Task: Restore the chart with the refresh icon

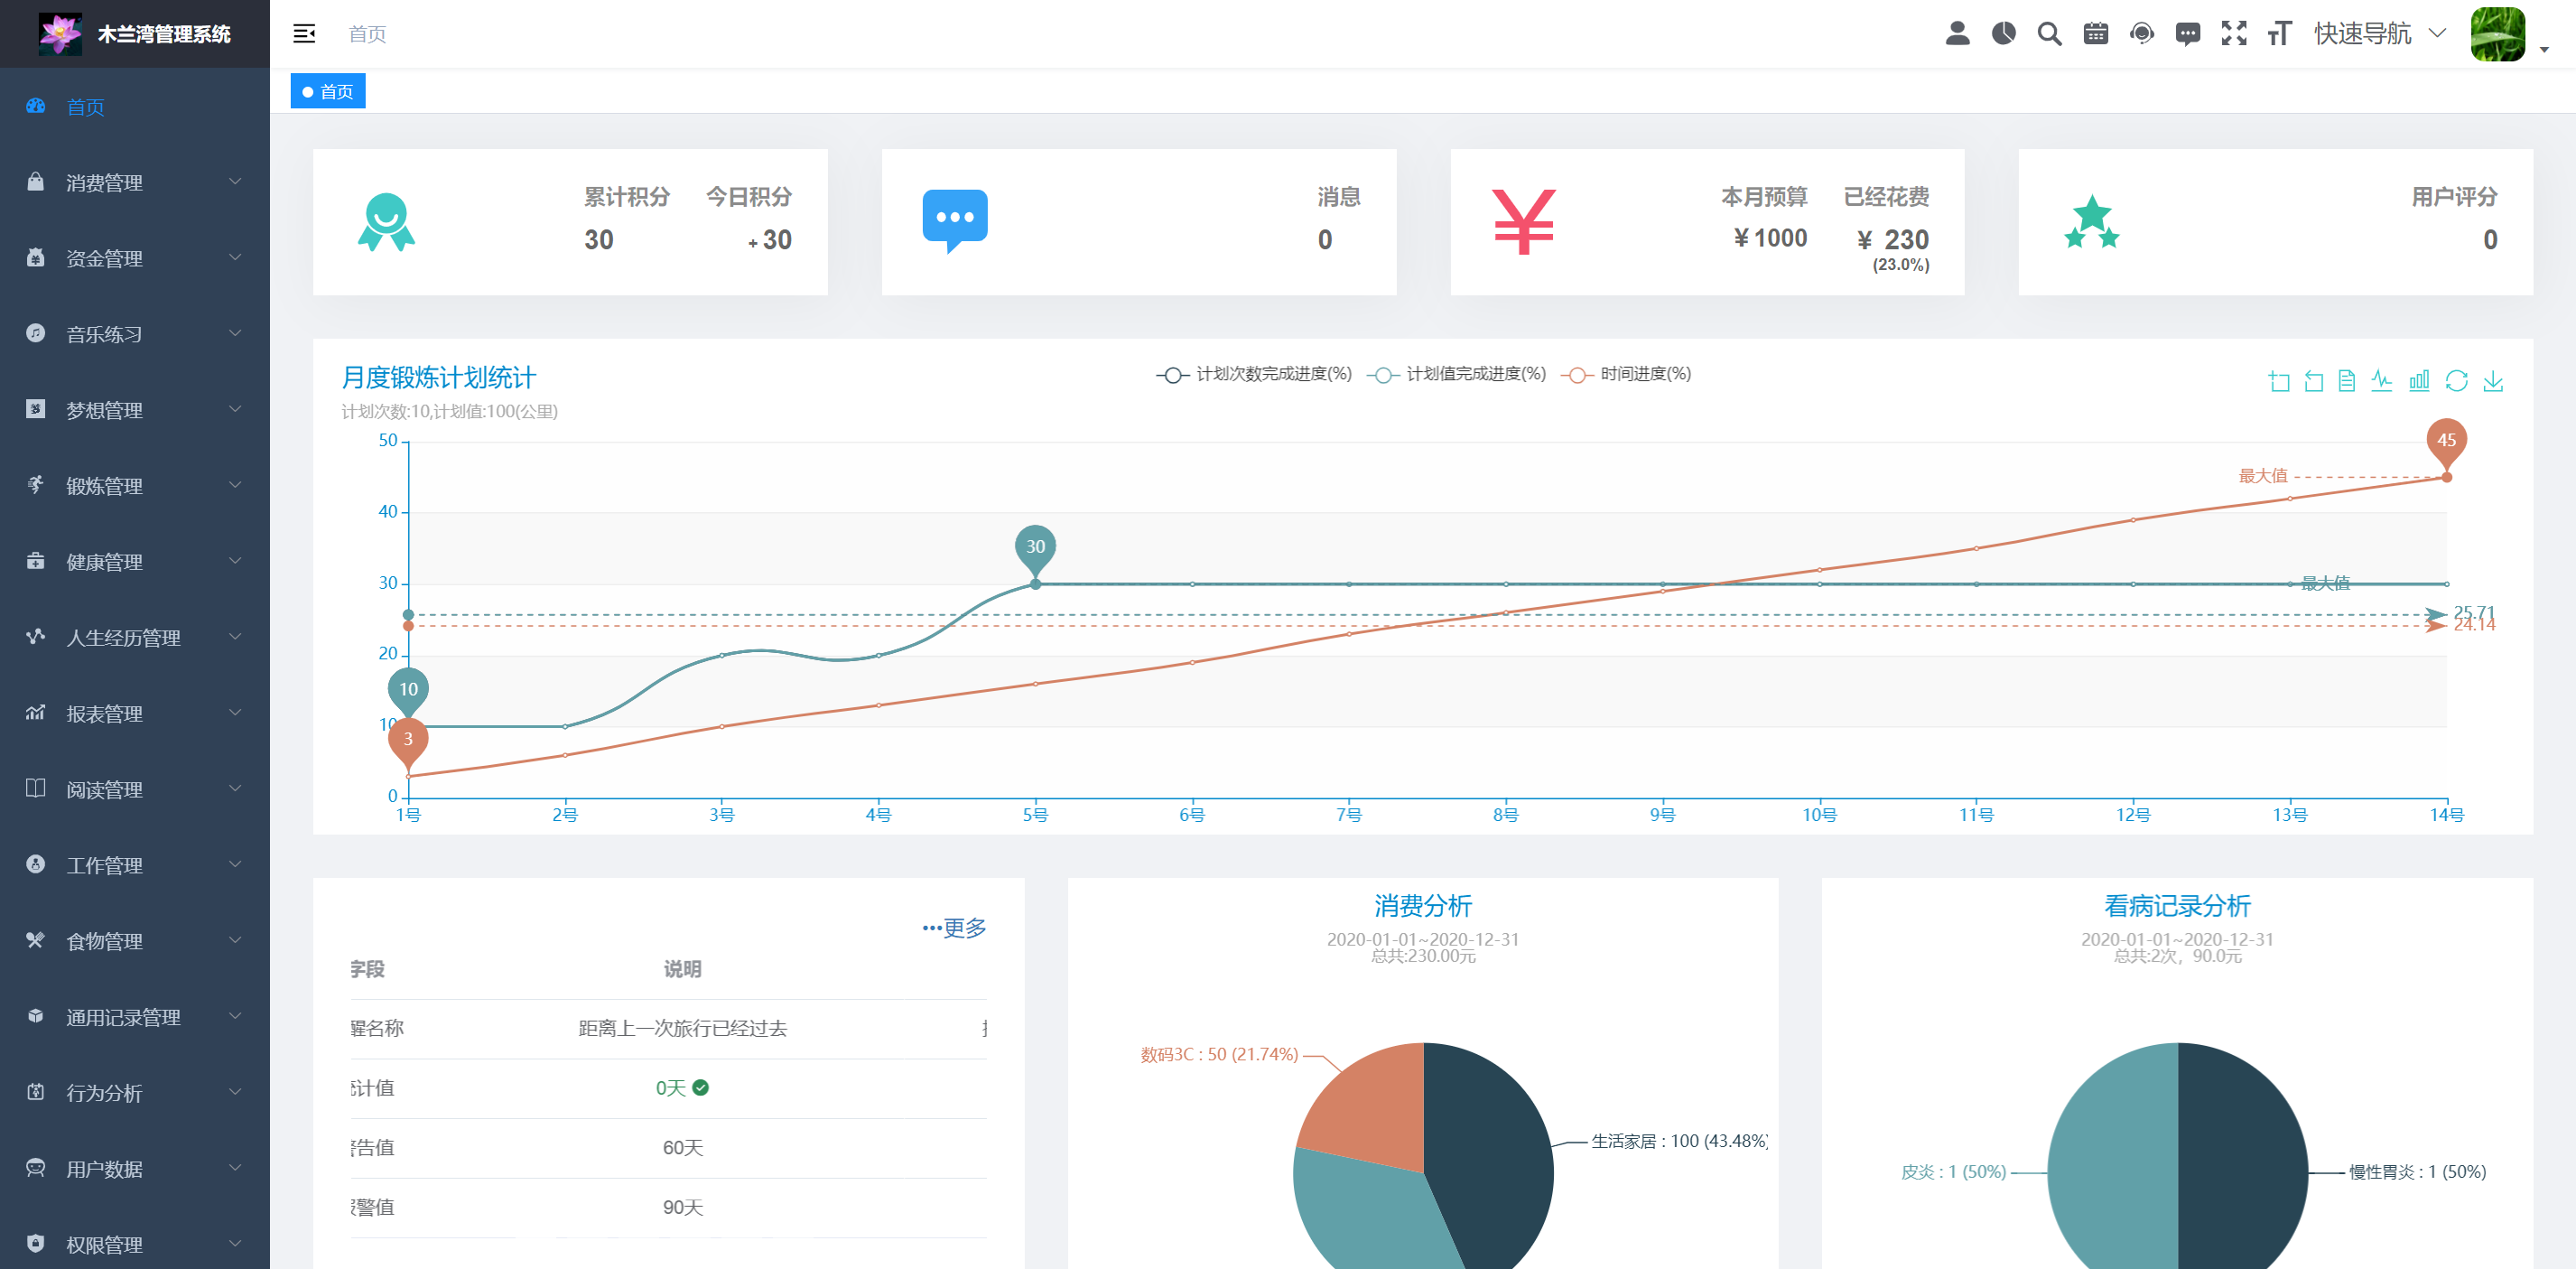Action: coord(2456,381)
